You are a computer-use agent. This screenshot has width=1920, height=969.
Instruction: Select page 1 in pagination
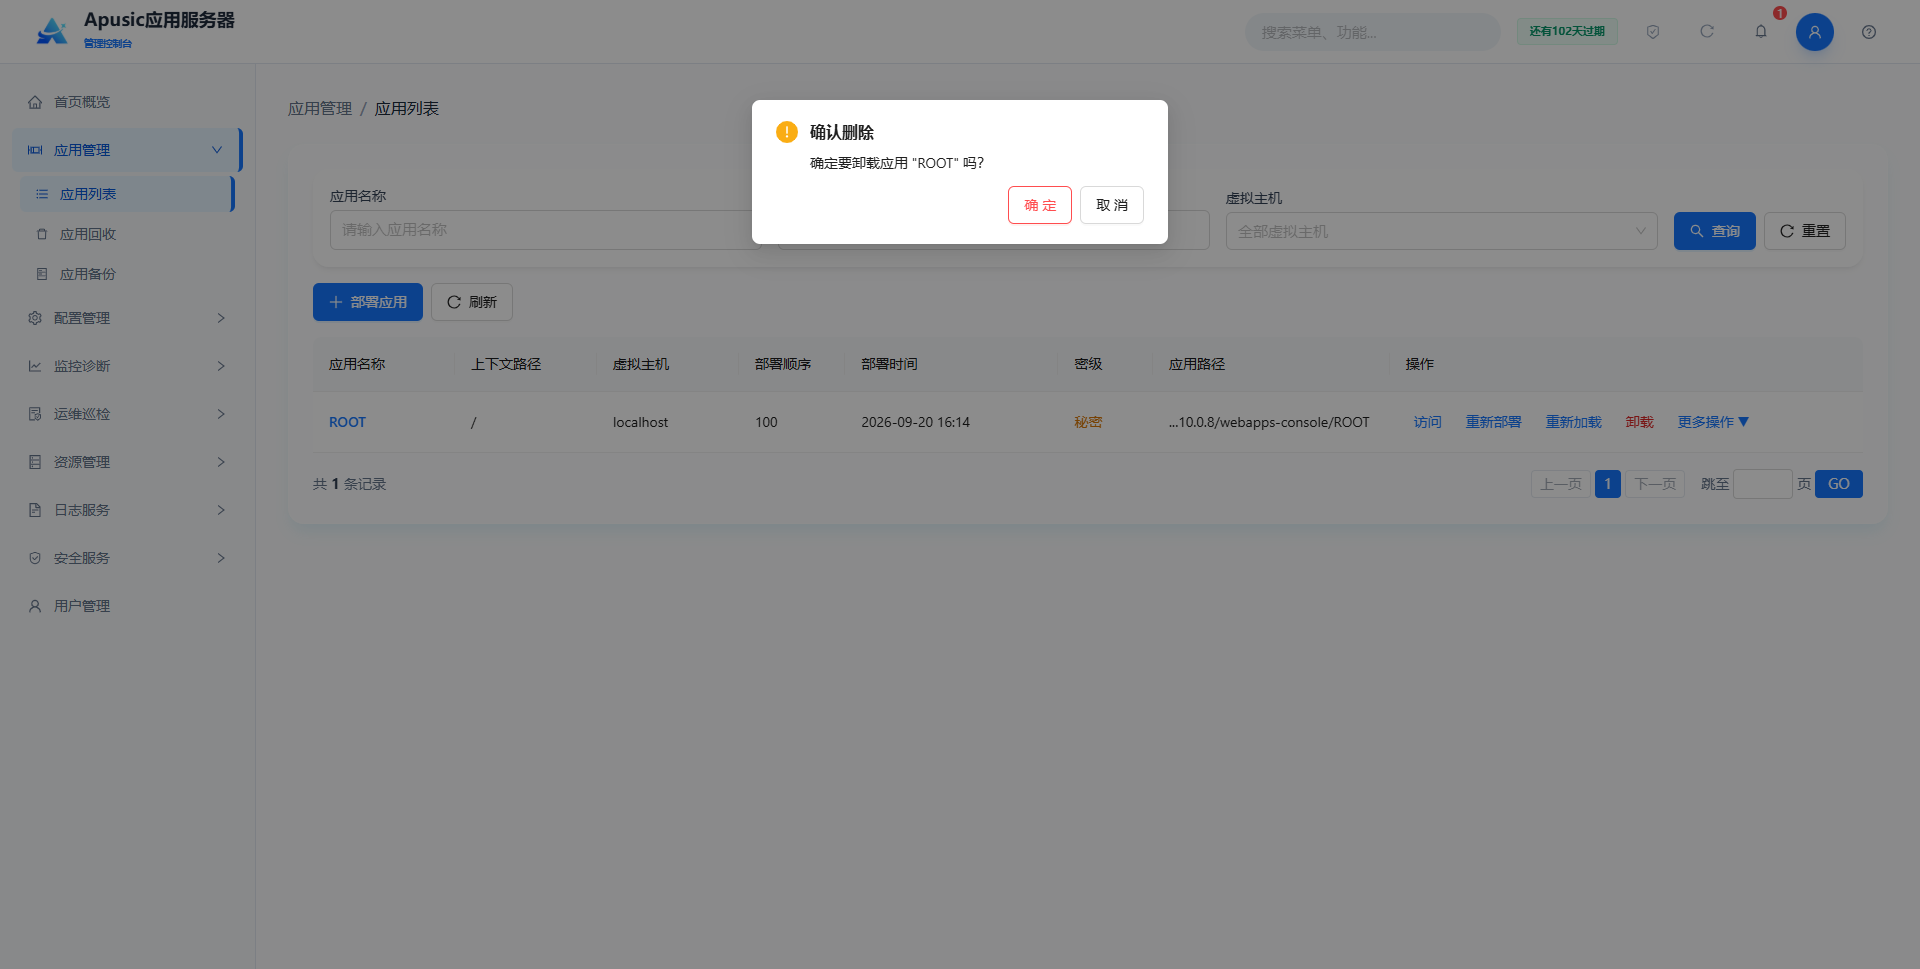point(1607,484)
